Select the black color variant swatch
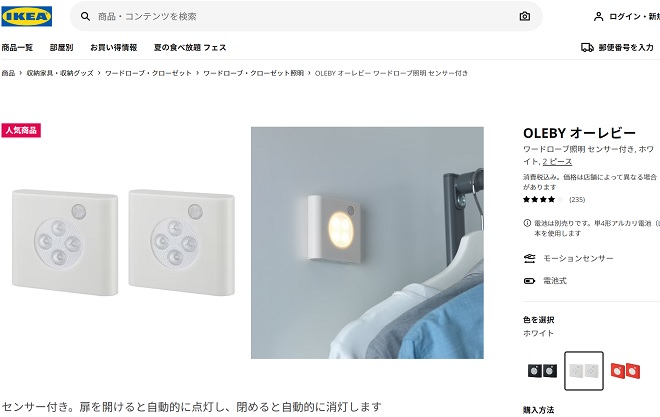The height and width of the screenshot is (417, 660). tap(542, 371)
